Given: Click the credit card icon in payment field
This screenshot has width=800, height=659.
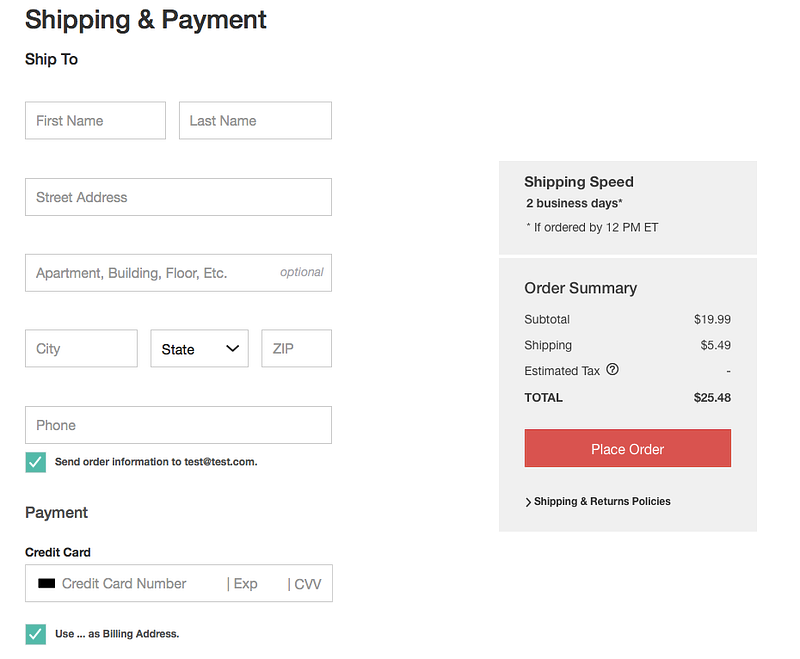Looking at the screenshot, I should coord(46,583).
